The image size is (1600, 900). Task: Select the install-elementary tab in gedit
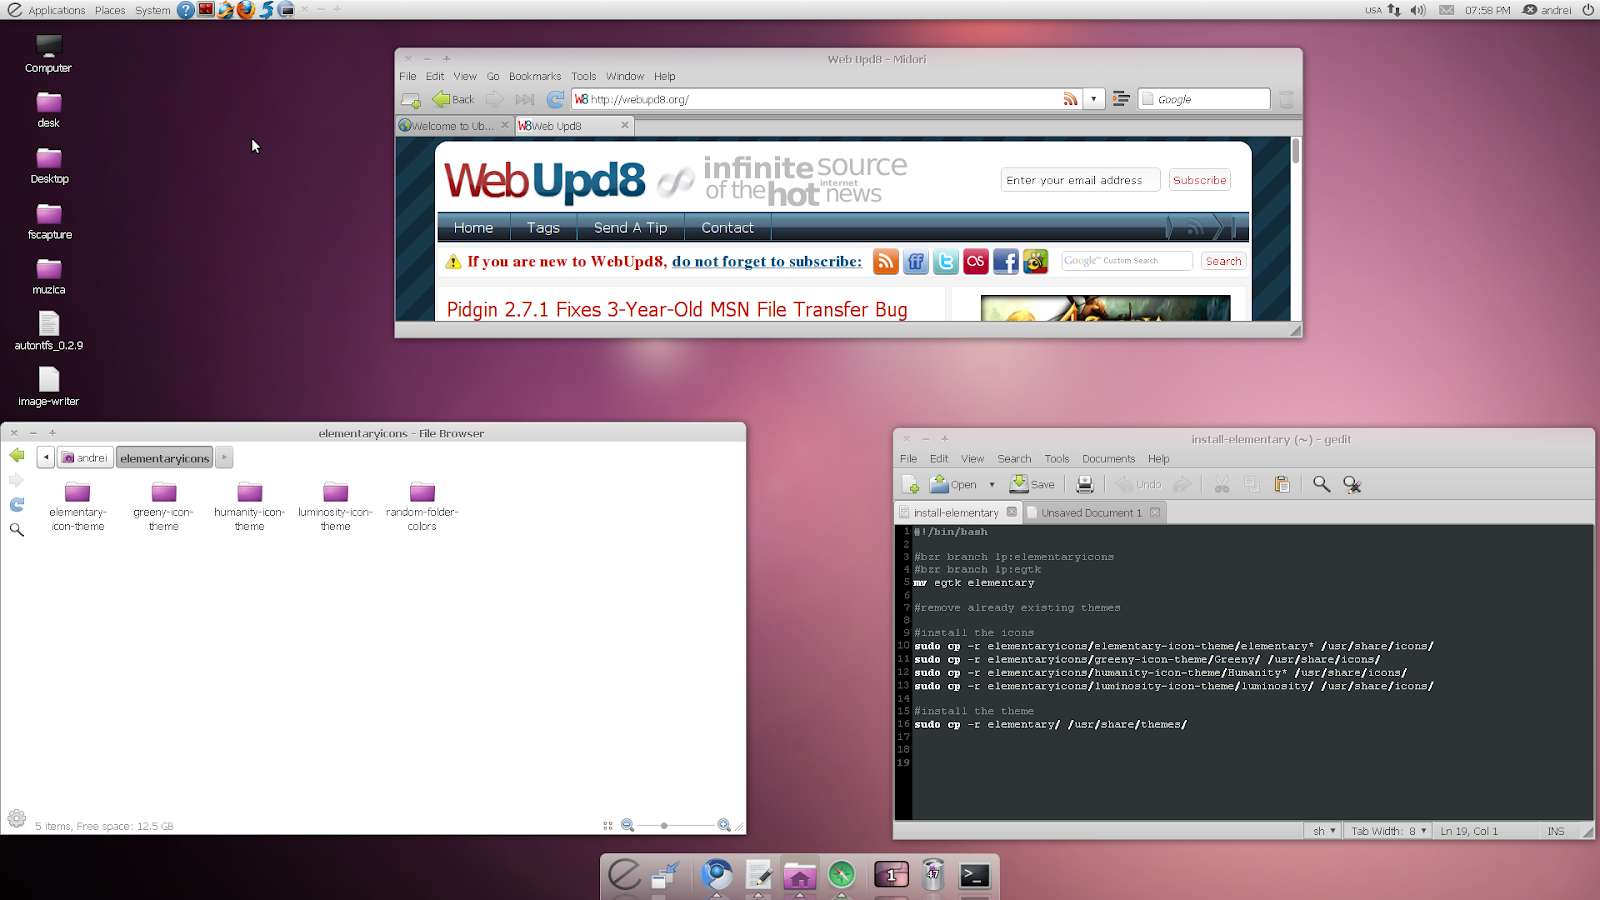coord(955,512)
